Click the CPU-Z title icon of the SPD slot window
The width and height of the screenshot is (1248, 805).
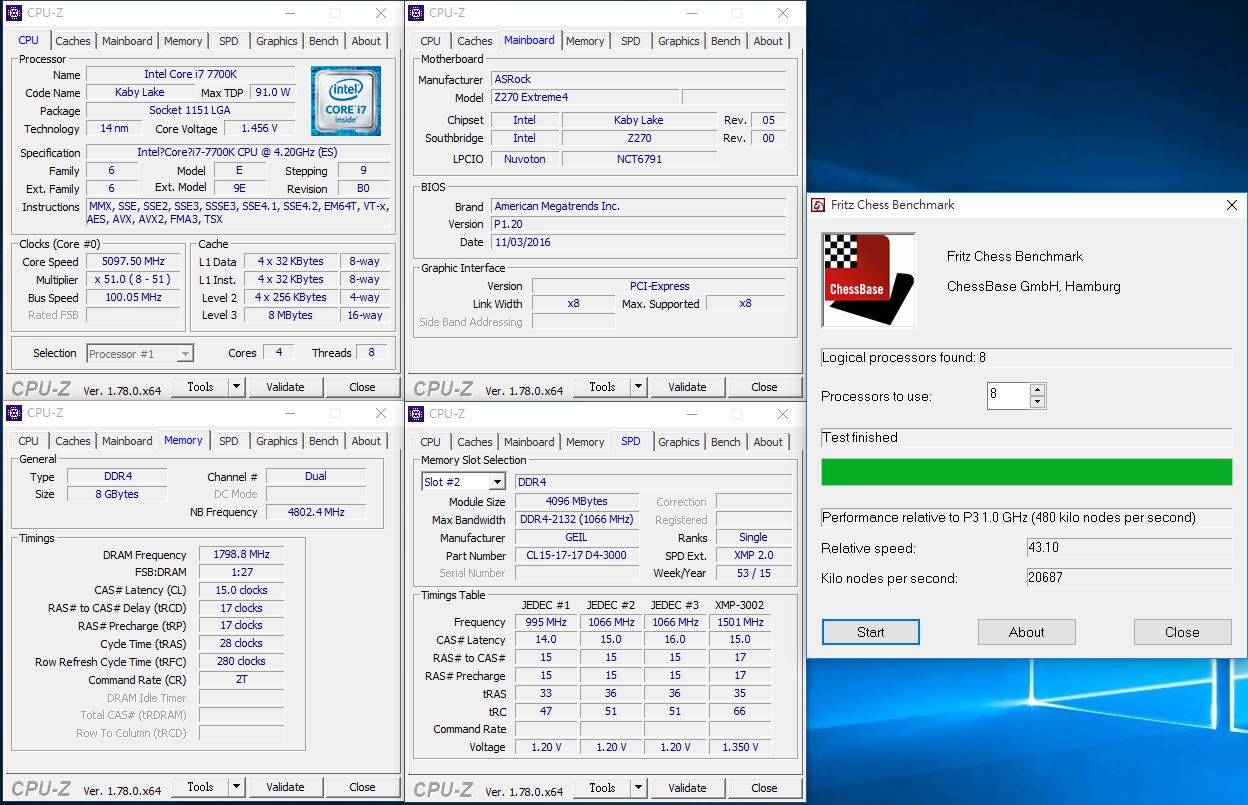click(416, 413)
